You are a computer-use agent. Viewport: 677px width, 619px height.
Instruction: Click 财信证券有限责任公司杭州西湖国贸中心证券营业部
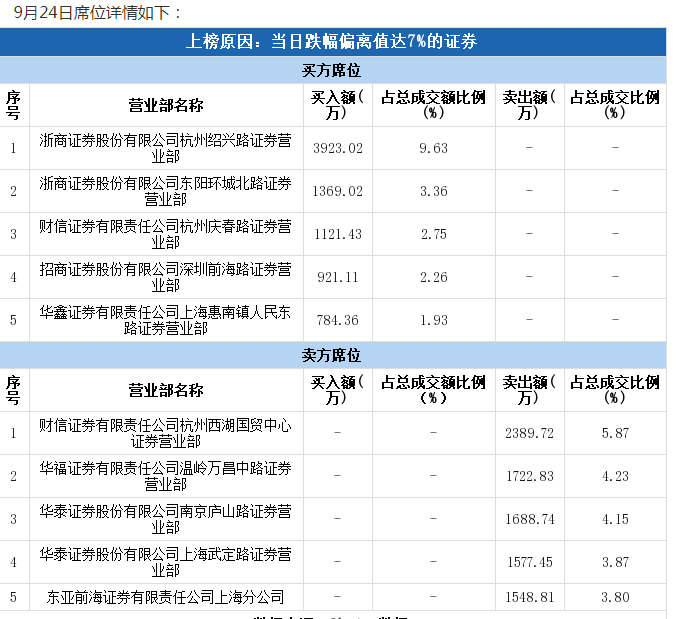(x=166, y=433)
